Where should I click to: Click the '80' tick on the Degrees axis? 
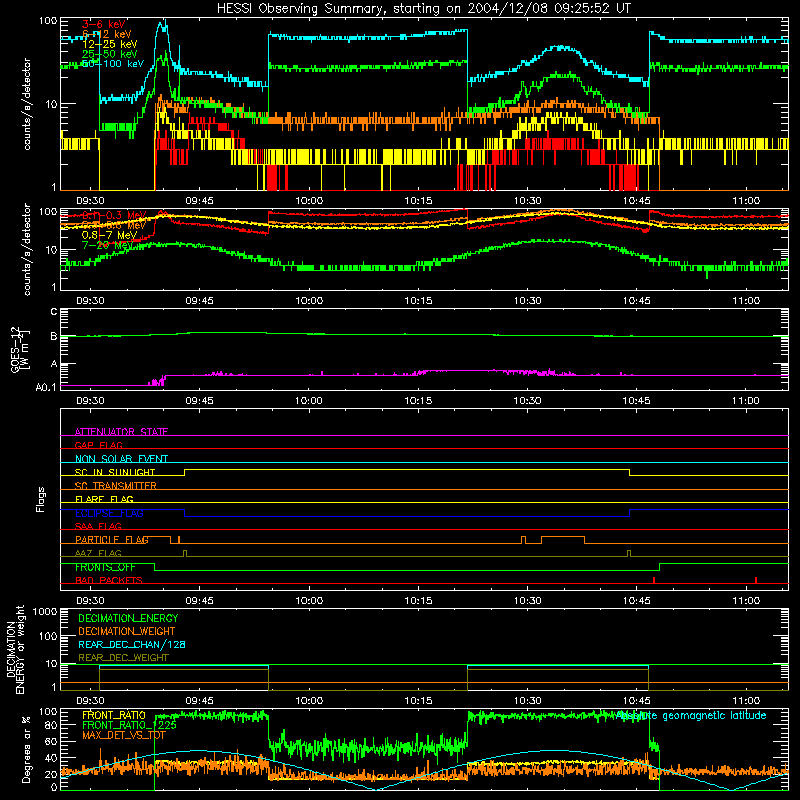(51, 725)
